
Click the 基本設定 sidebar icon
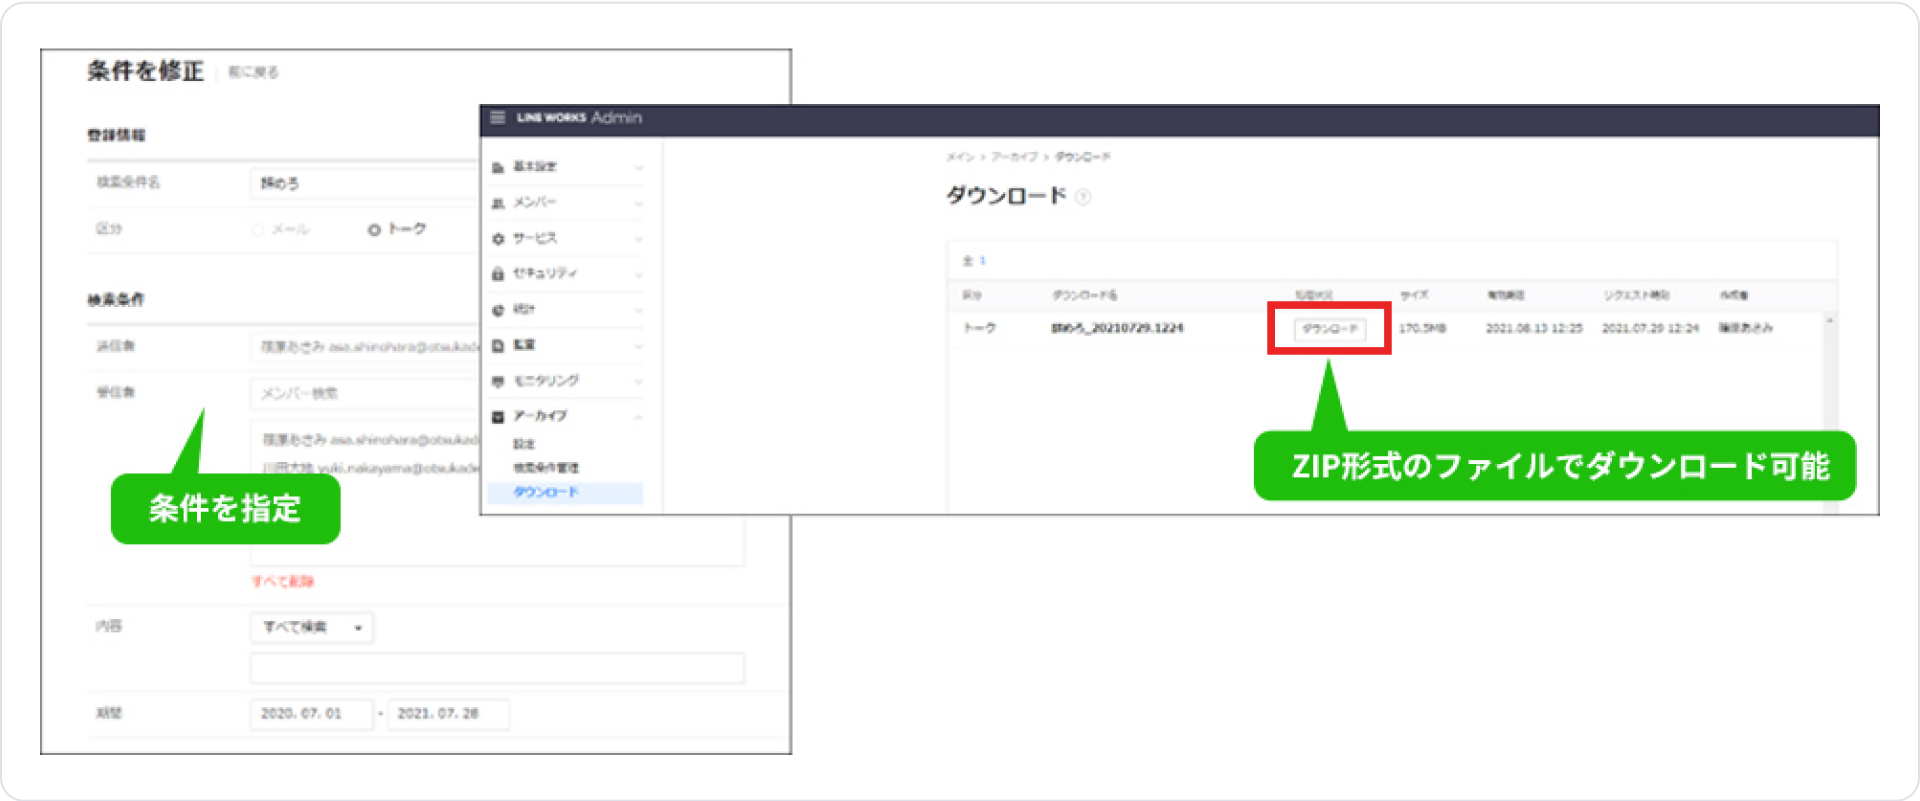pyautogui.click(x=498, y=167)
